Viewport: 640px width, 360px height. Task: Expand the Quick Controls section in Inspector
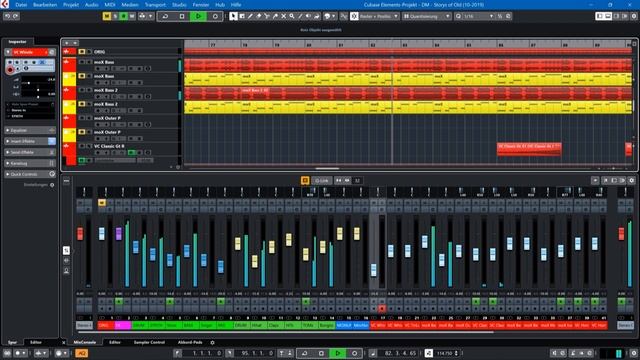click(x=30, y=174)
